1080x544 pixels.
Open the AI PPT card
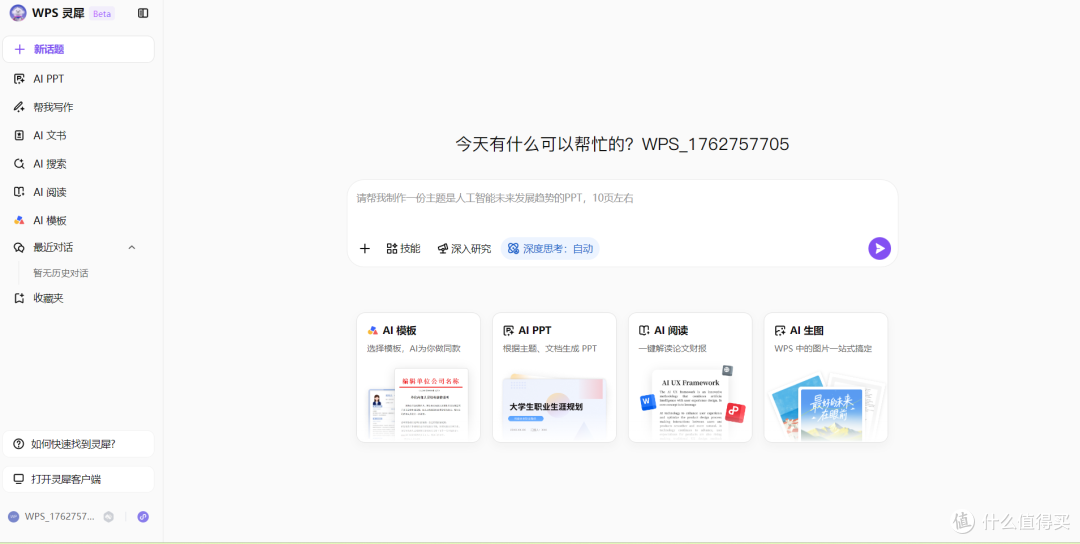[x=554, y=377]
